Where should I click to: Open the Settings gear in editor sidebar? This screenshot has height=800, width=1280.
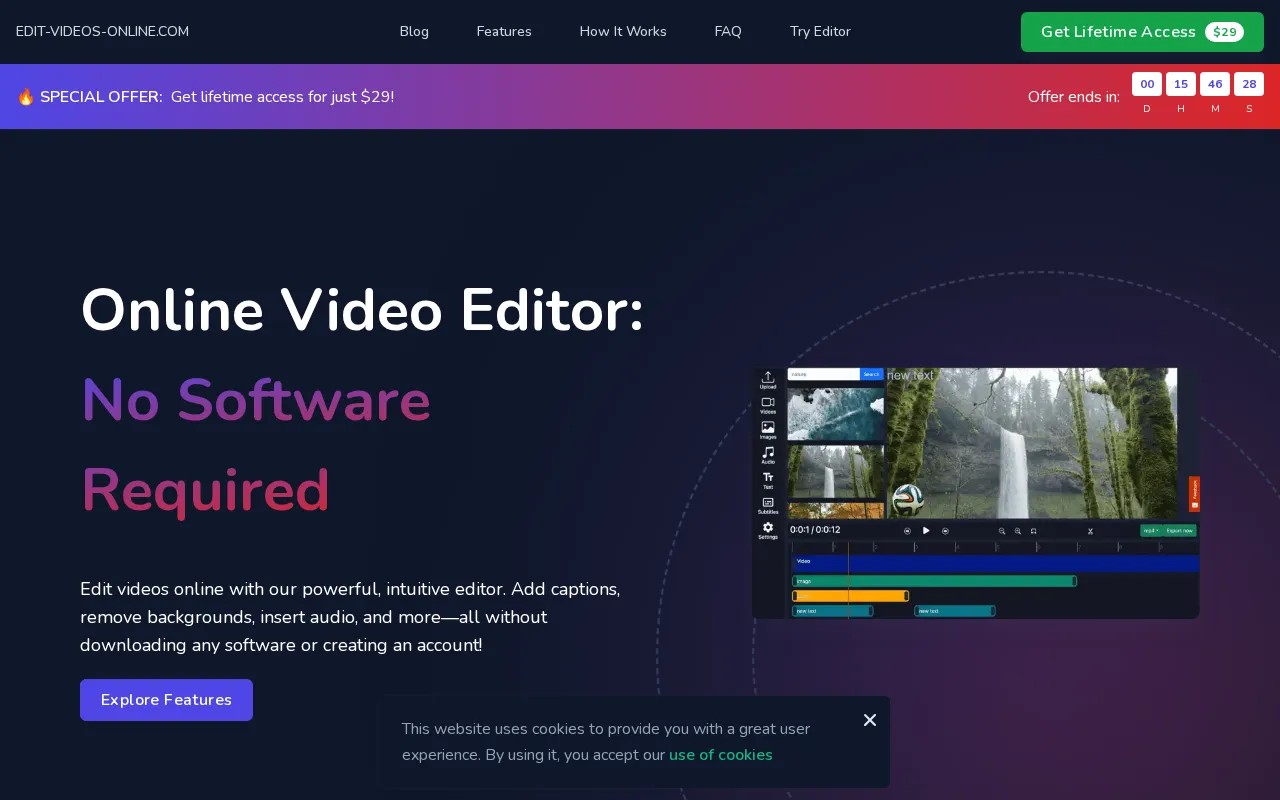[768, 528]
